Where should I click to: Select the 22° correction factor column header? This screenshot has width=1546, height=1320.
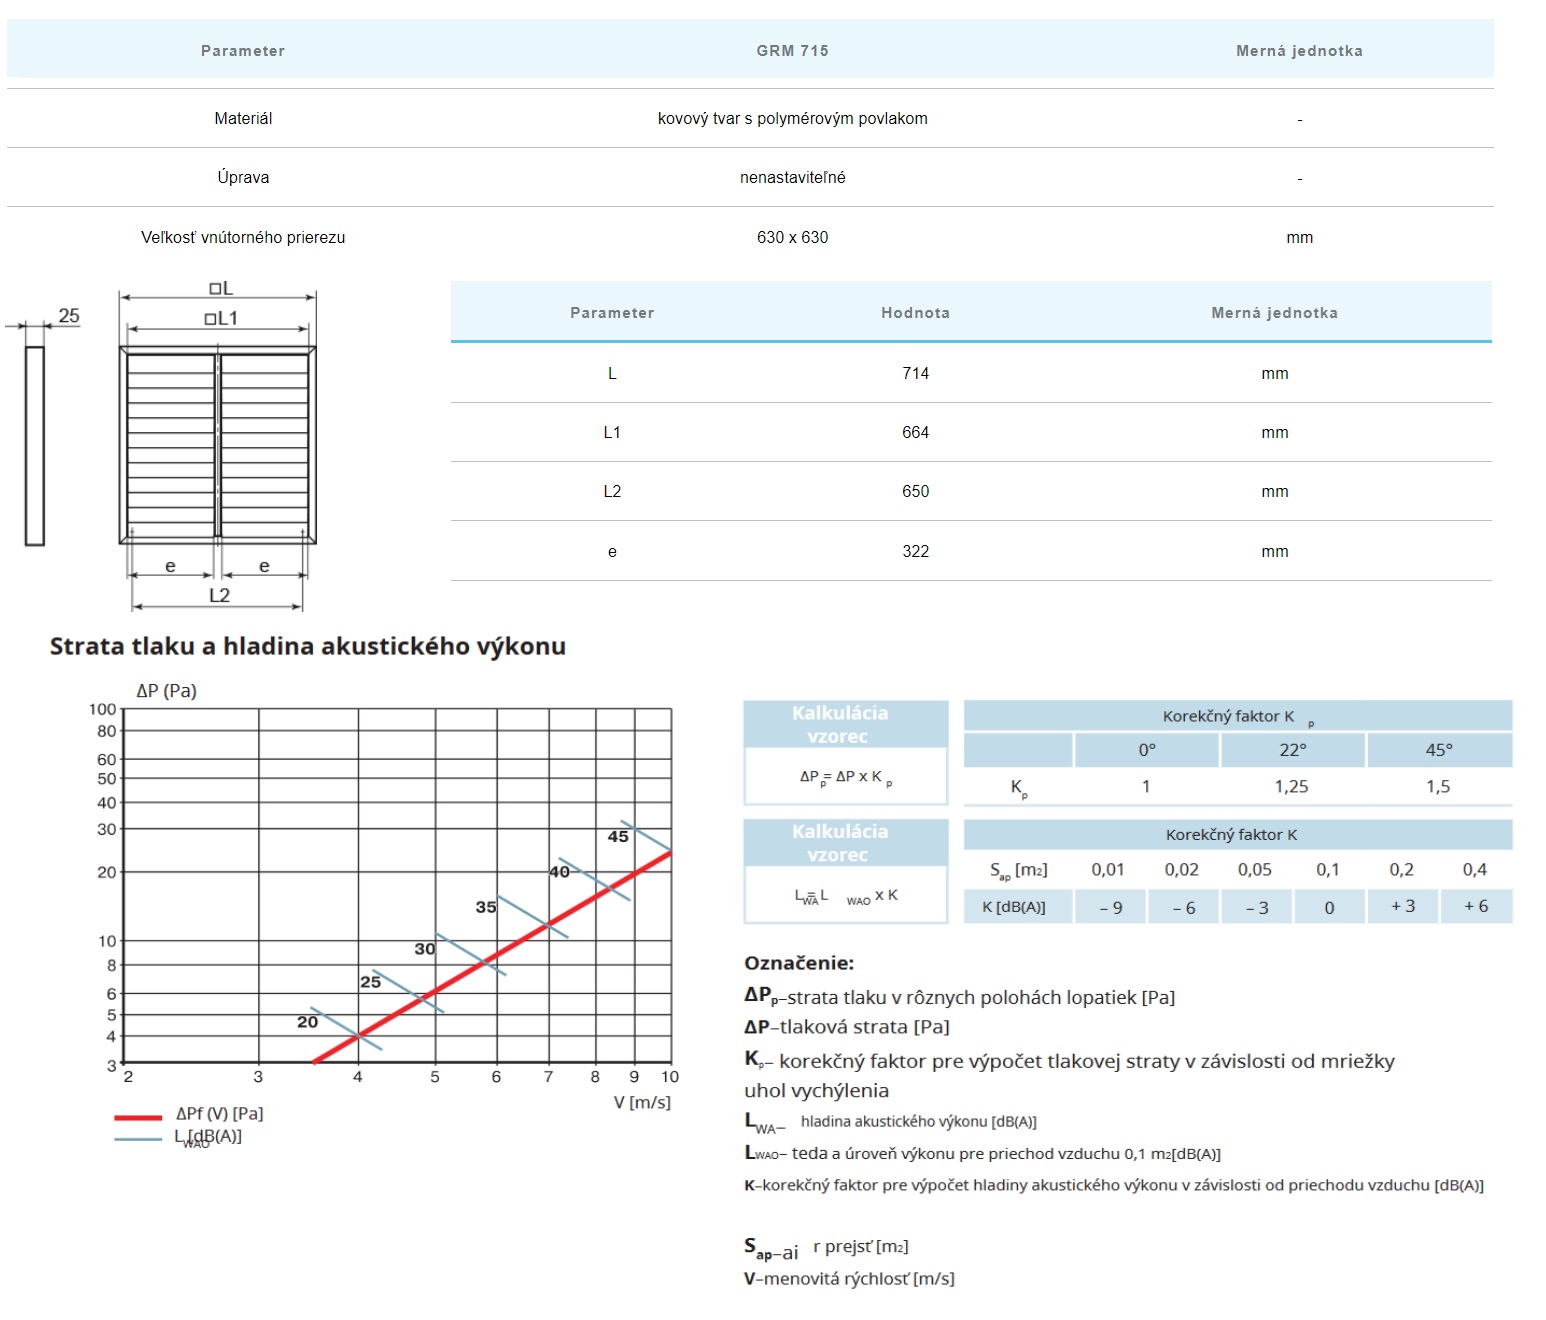click(x=1292, y=750)
